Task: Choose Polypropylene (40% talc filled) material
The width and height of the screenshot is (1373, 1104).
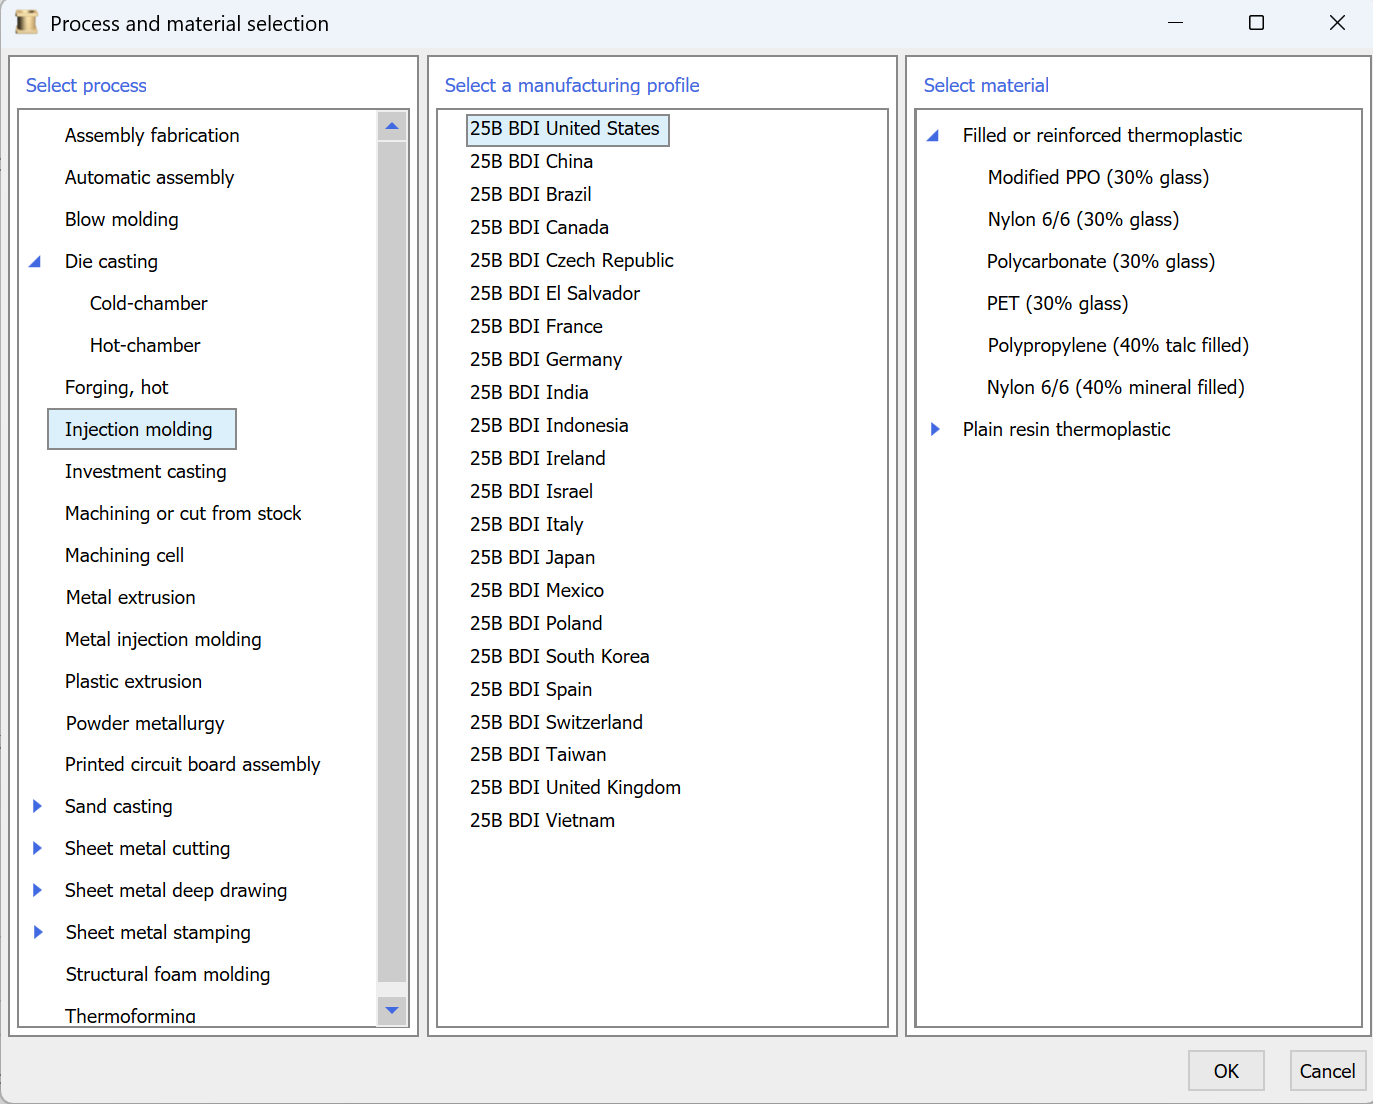Action: (1117, 345)
